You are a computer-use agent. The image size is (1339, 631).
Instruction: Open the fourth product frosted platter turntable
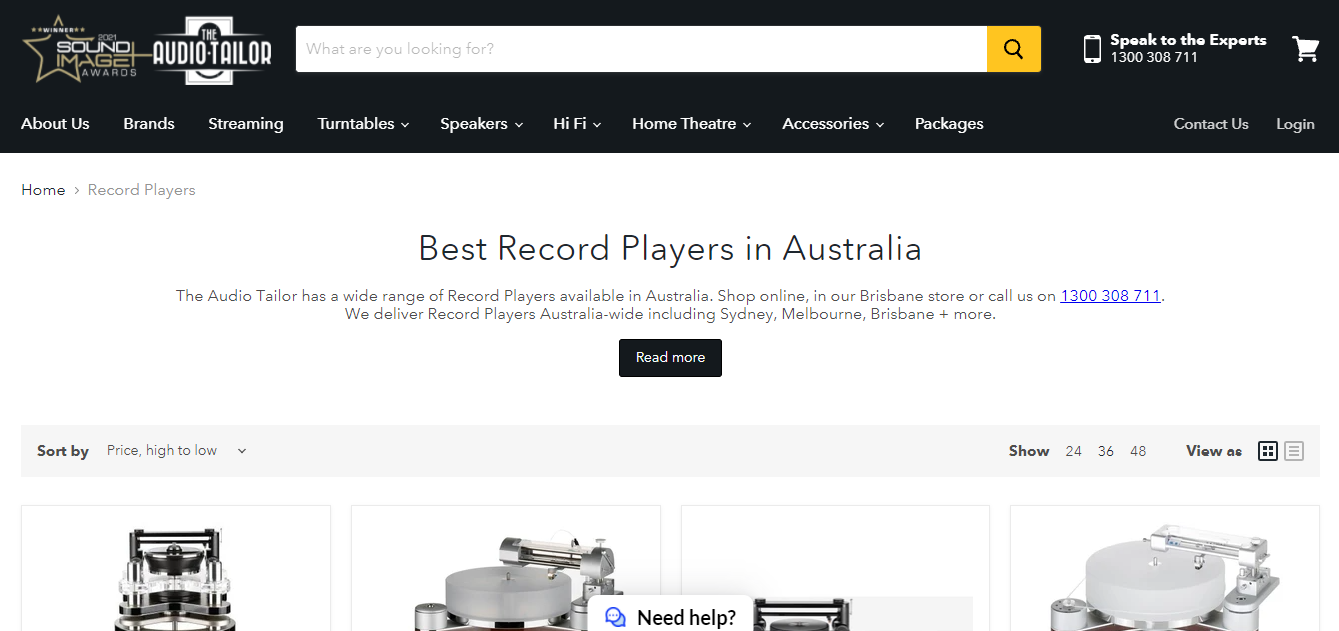(1165, 569)
